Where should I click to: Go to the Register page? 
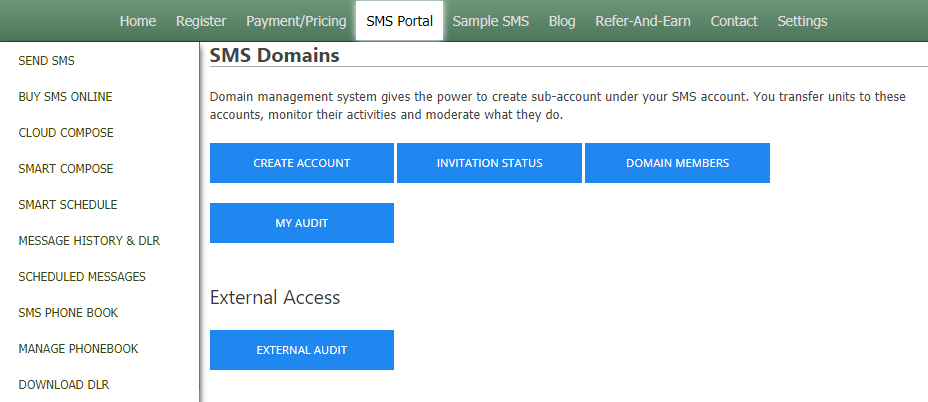201,21
